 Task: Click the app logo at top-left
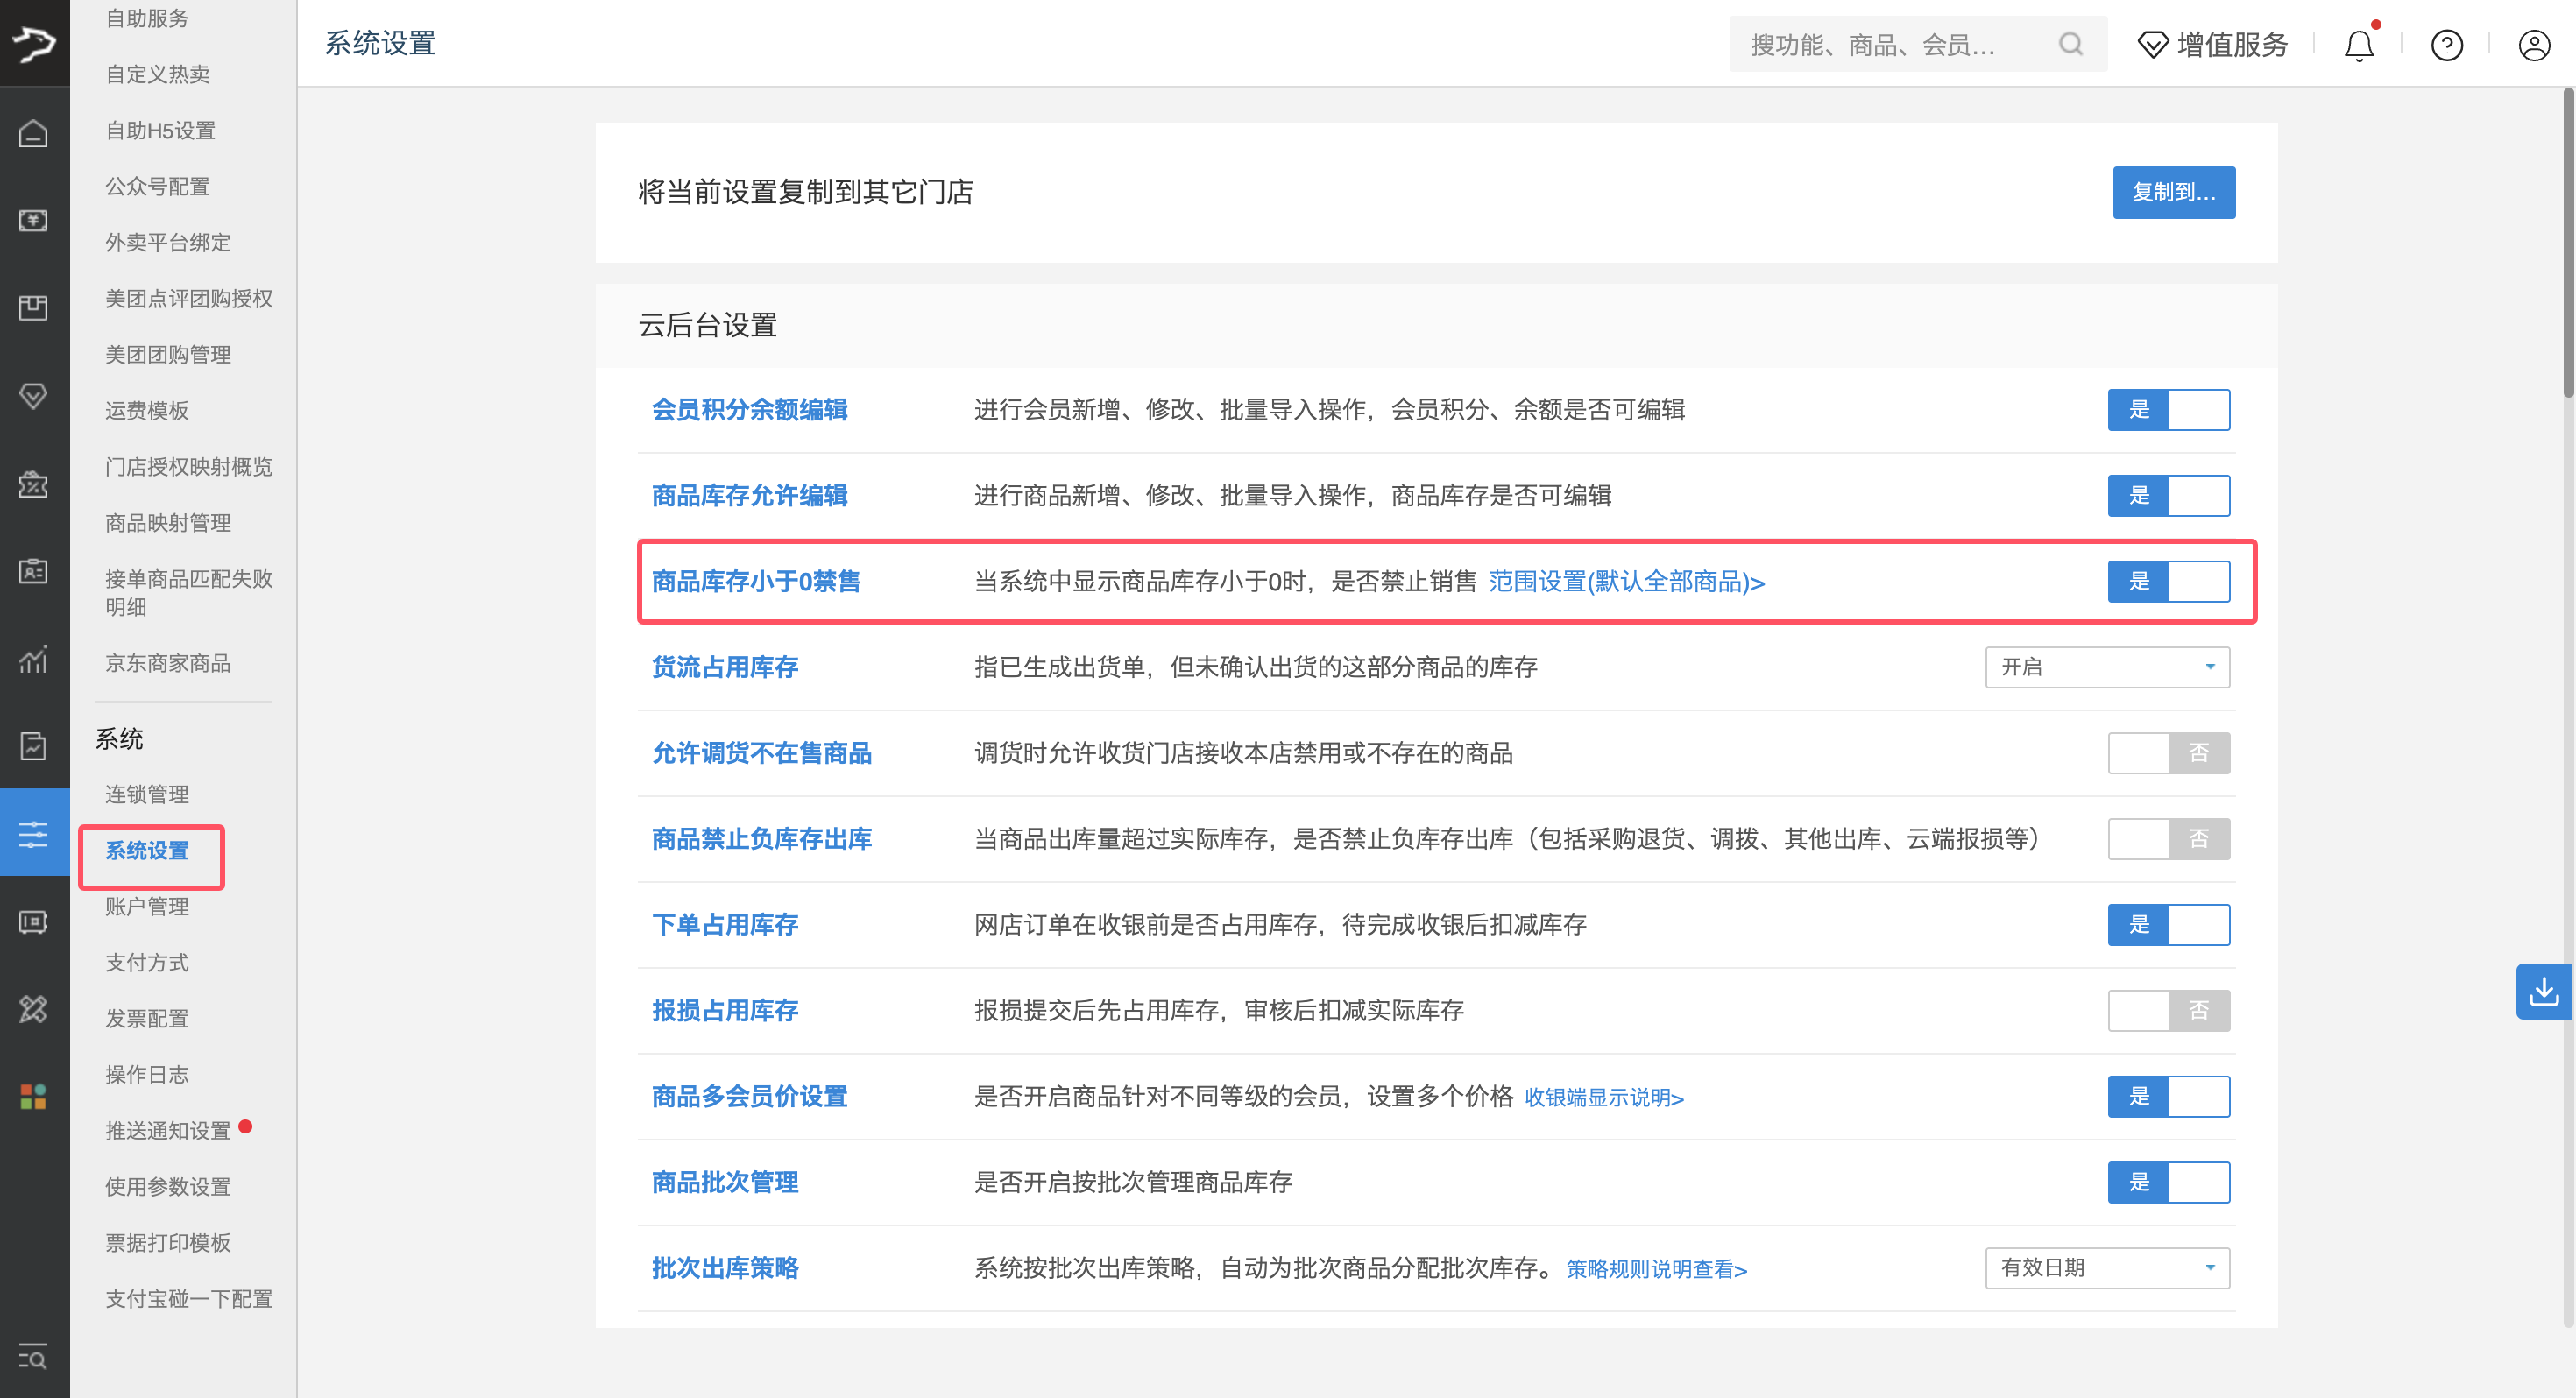(x=34, y=43)
